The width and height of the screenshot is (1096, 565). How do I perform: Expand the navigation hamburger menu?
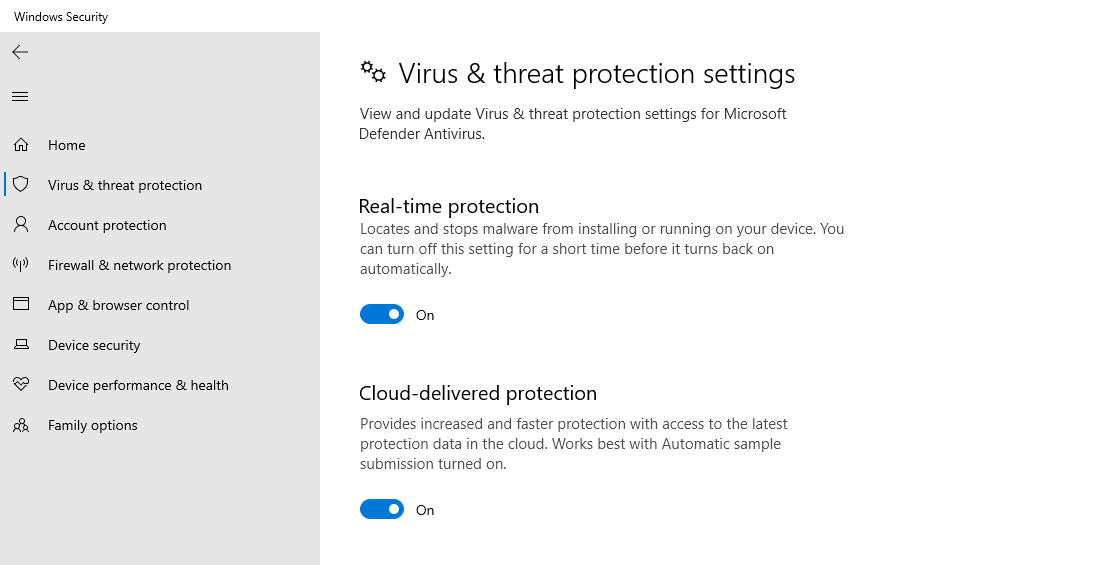point(20,97)
